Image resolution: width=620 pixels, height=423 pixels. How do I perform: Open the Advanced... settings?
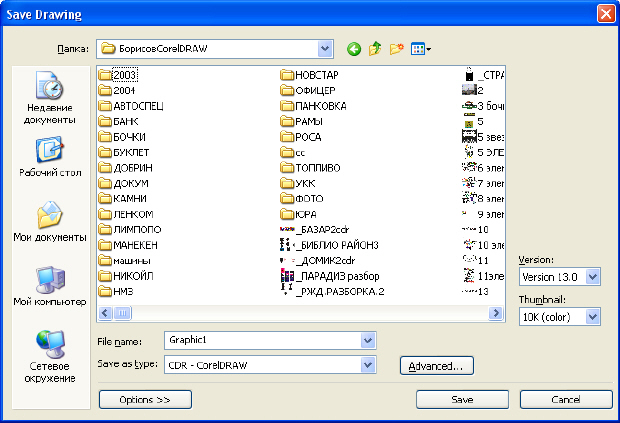click(436, 366)
